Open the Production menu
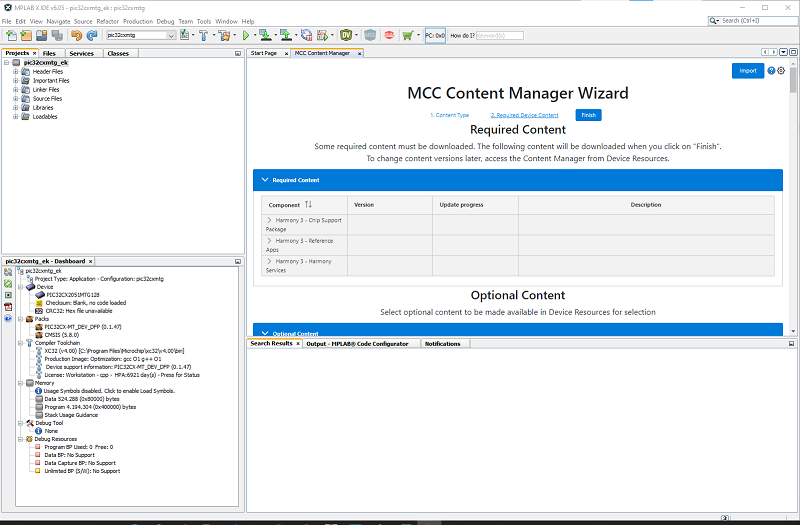Image resolution: width=800 pixels, height=525 pixels. pos(138,21)
